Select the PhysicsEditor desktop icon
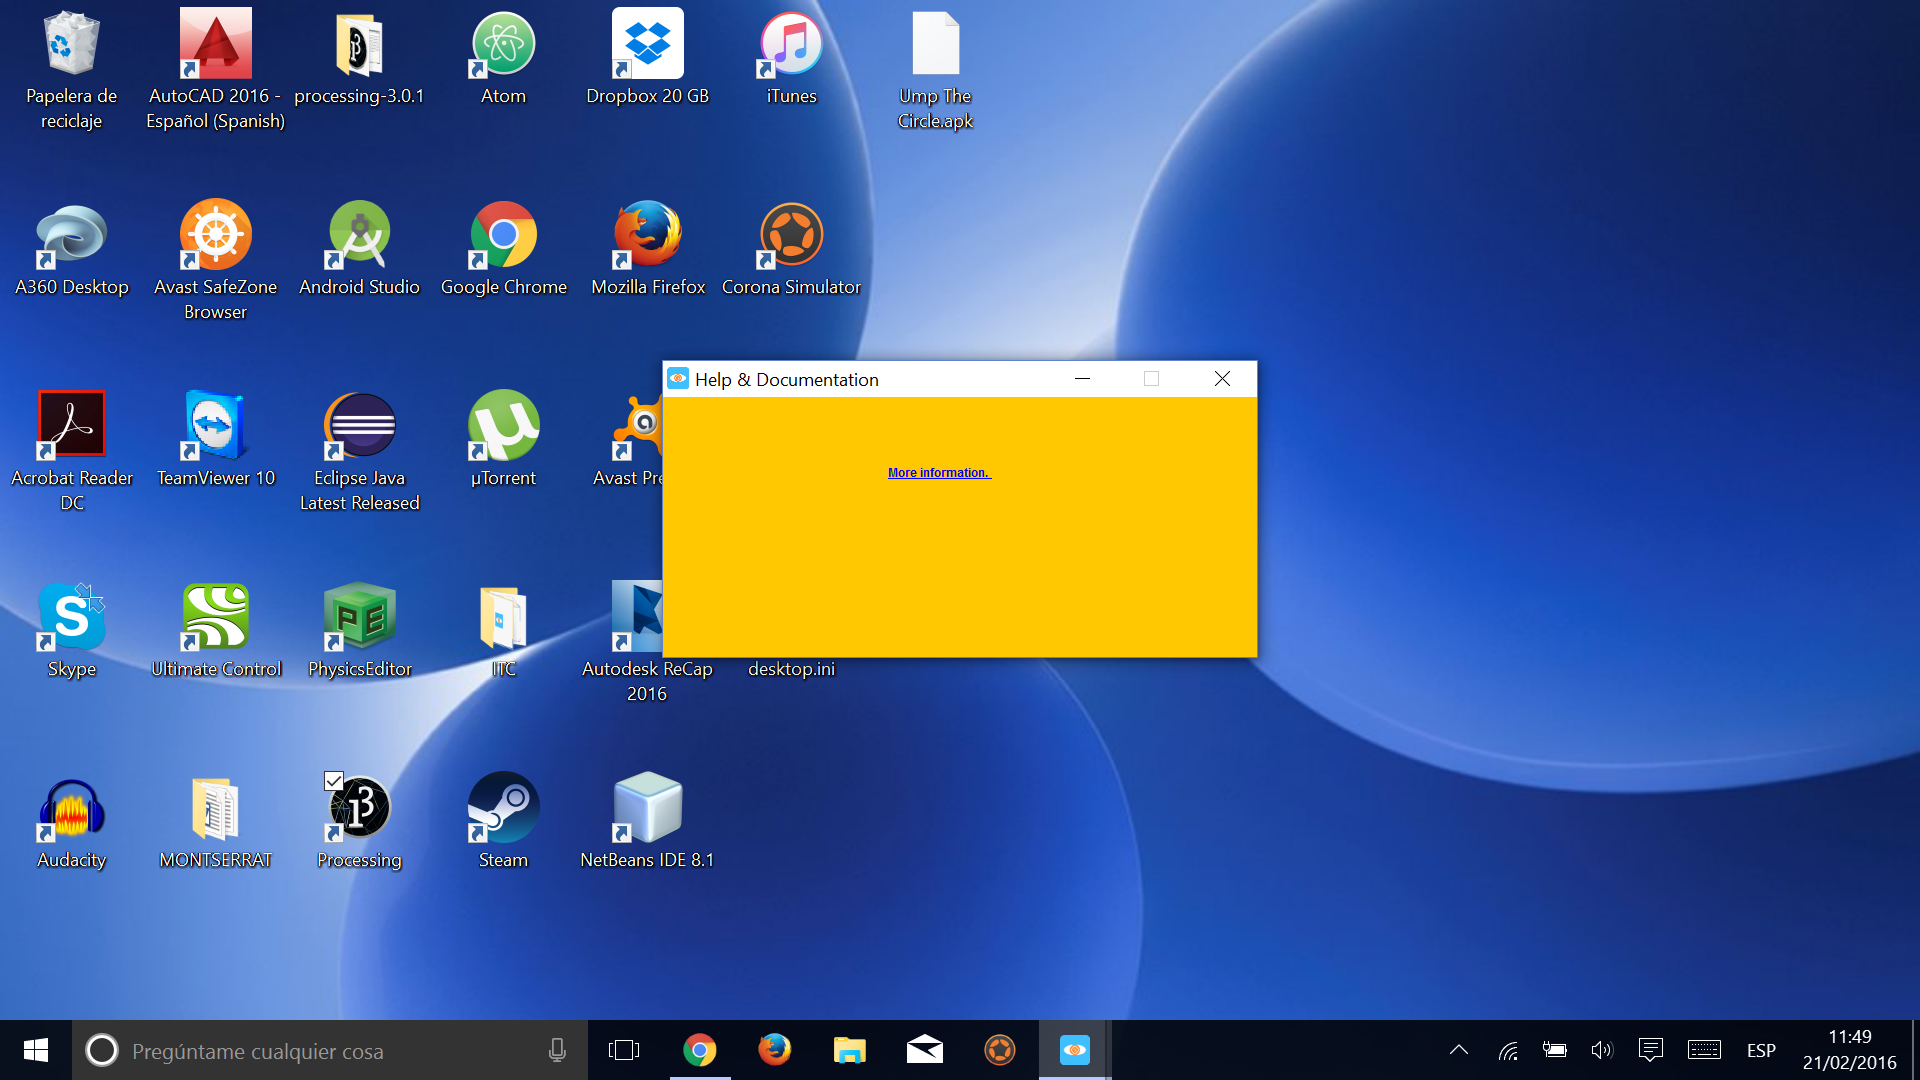Screen dimensions: 1920x1080 tap(359, 618)
